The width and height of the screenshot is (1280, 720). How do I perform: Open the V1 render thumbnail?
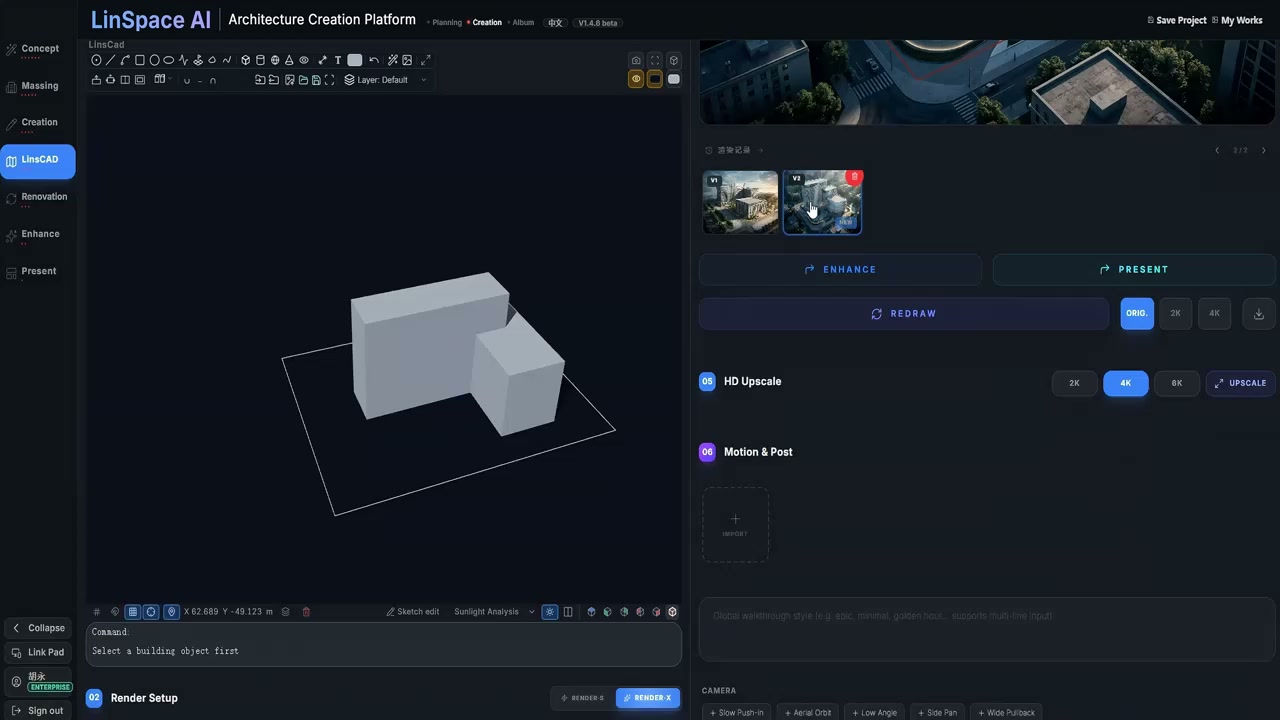740,202
